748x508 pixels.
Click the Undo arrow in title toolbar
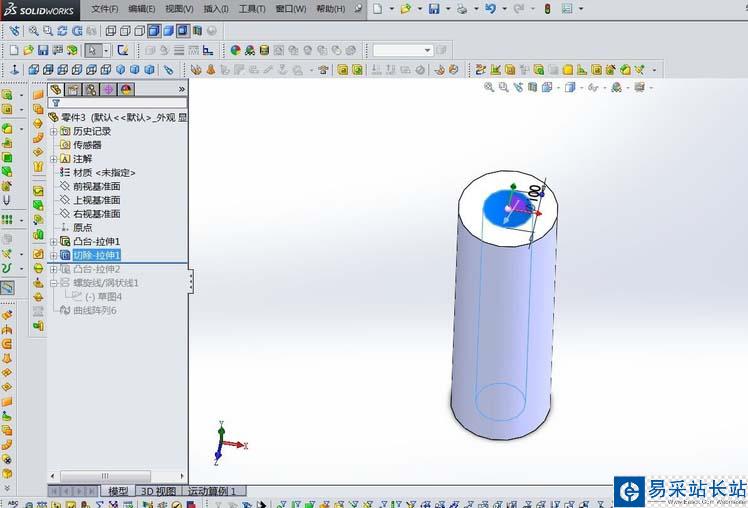coord(490,9)
